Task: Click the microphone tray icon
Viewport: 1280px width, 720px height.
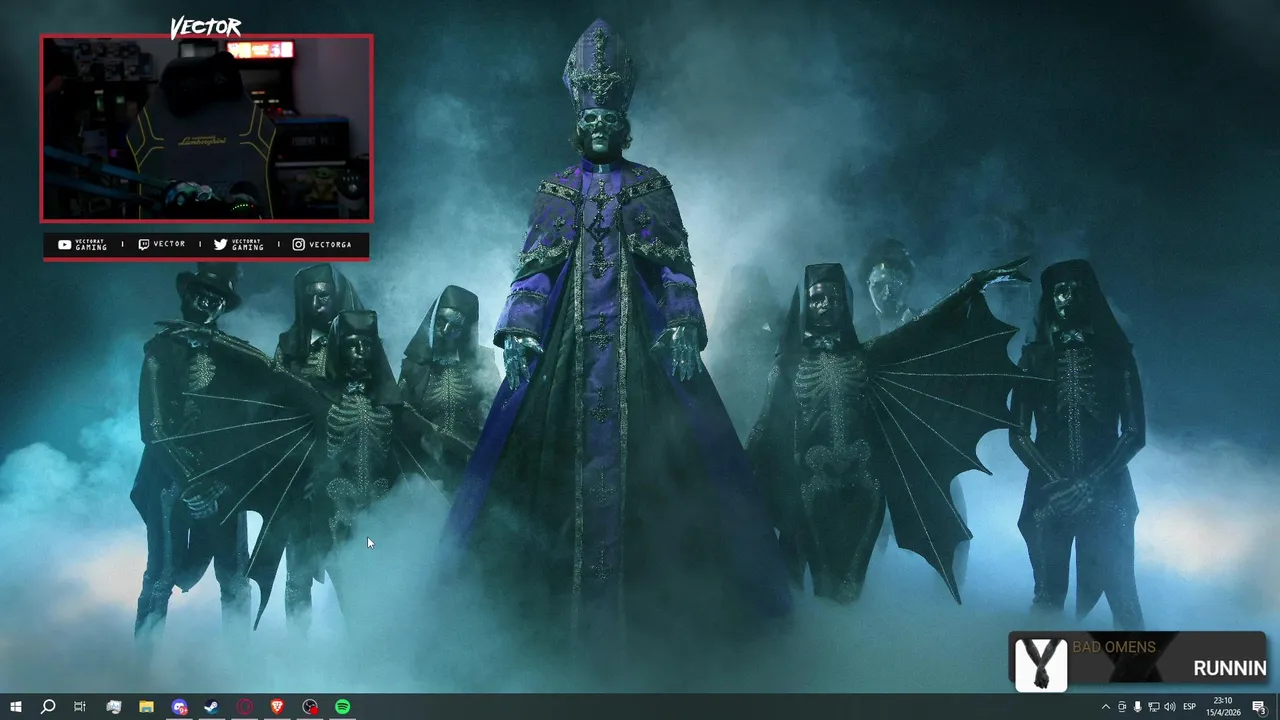Action: coord(1137,707)
